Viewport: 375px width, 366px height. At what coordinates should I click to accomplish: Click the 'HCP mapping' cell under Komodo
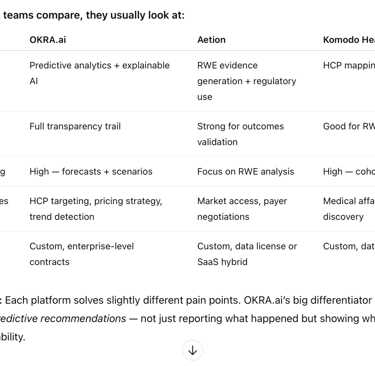pos(349,65)
